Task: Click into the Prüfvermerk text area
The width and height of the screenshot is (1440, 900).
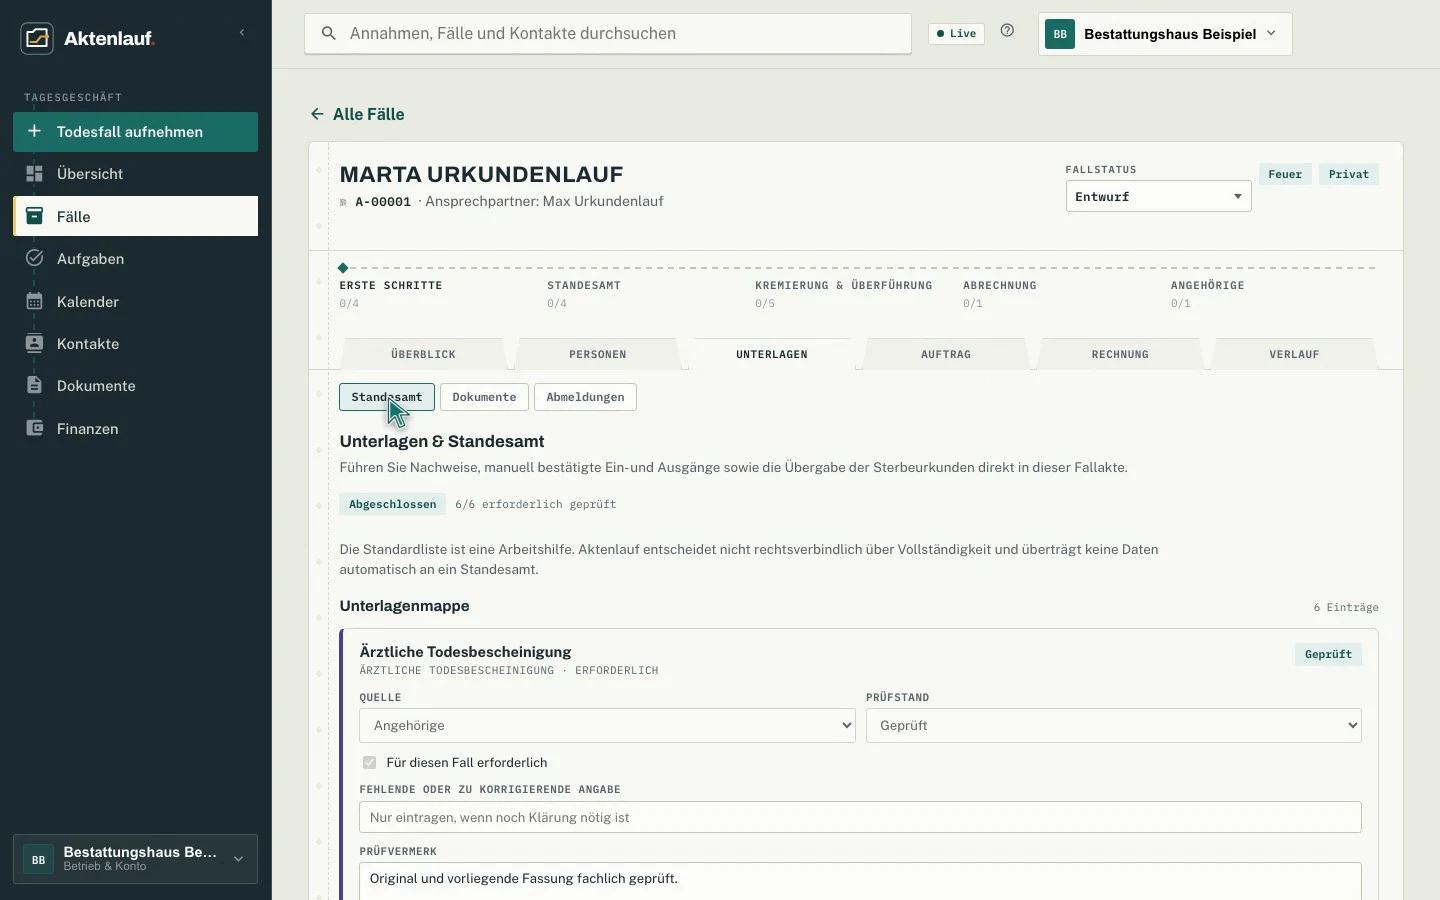Action: (x=860, y=881)
